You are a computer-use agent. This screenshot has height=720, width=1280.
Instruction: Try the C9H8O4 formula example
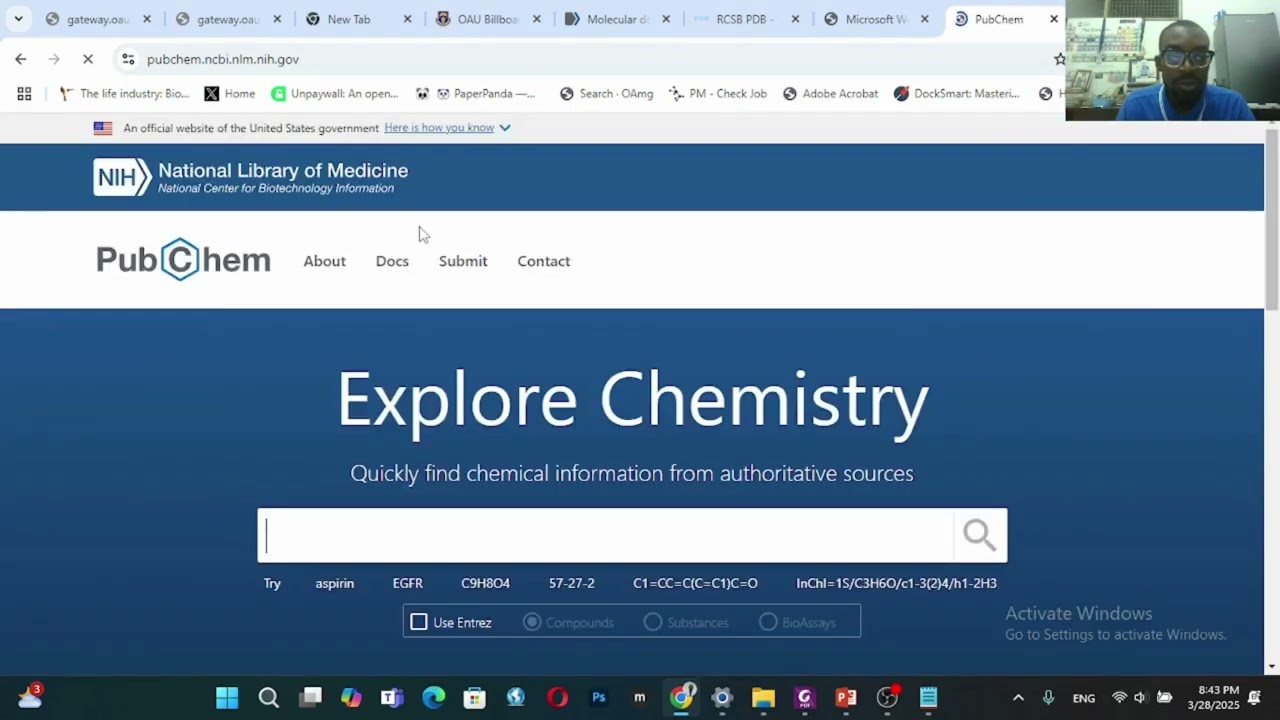coord(485,583)
